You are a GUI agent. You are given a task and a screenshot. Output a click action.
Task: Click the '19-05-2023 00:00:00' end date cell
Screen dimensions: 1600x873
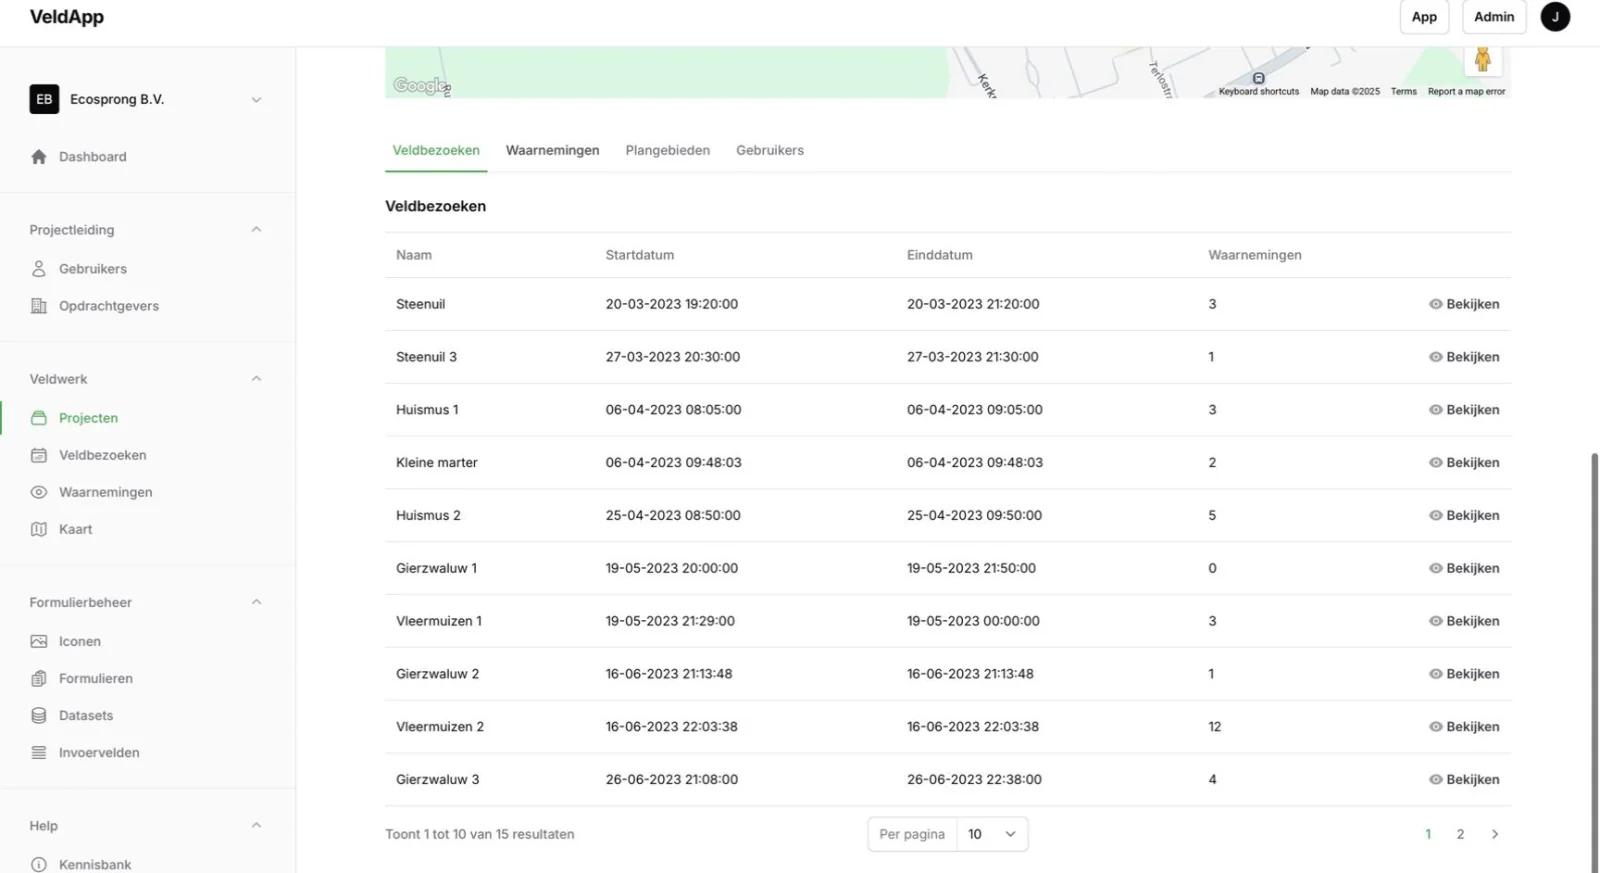973,621
